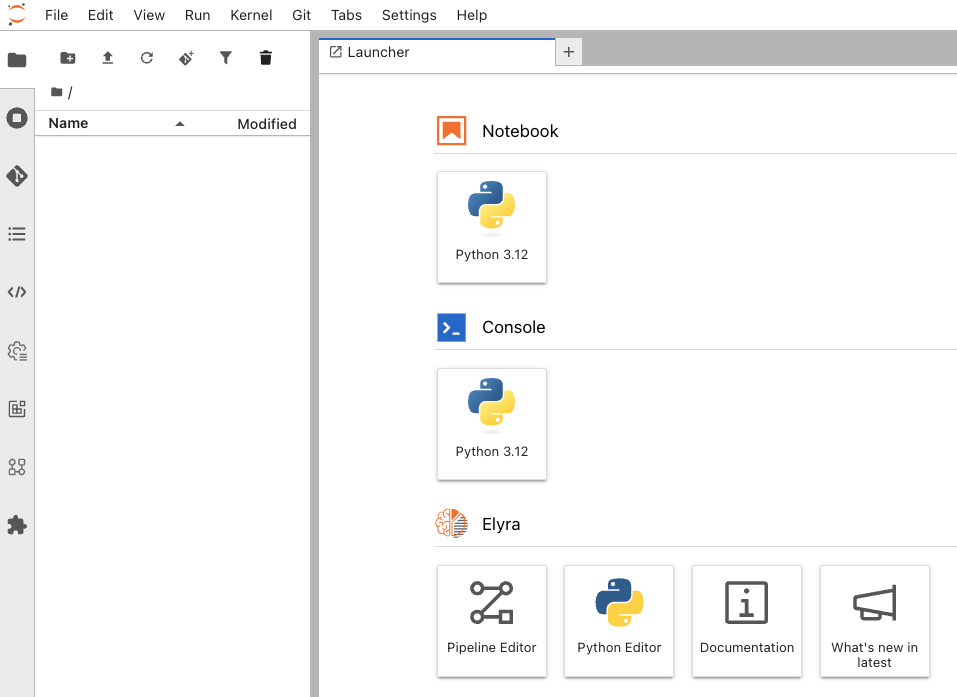
Task: Click the Git clone toolbar icon
Action: [186, 58]
